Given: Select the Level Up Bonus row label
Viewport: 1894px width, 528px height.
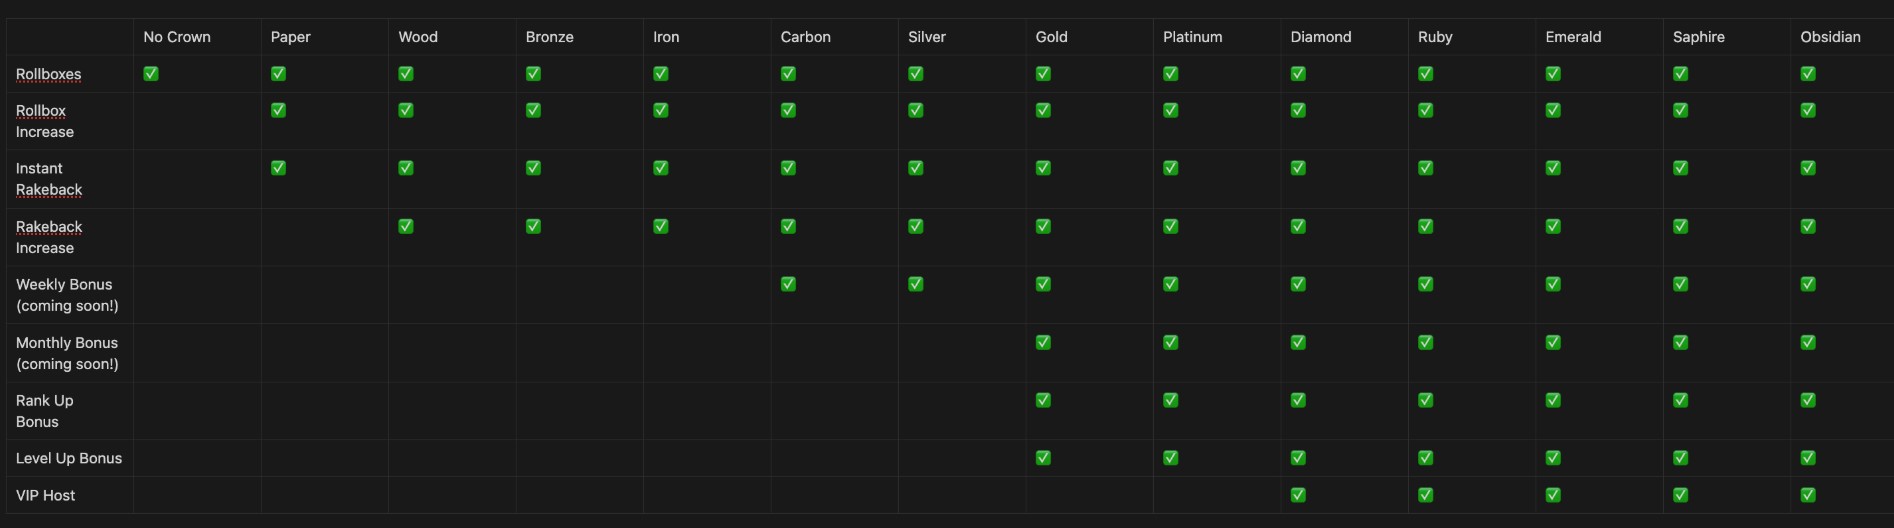Looking at the screenshot, I should tap(69, 458).
